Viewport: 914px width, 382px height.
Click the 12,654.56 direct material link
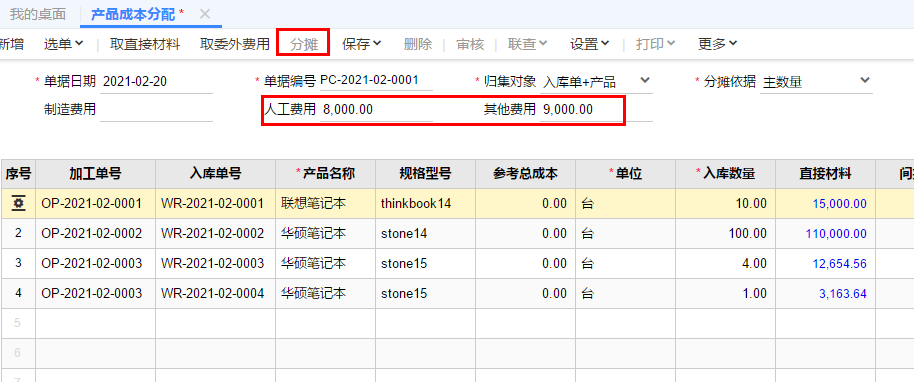839,264
